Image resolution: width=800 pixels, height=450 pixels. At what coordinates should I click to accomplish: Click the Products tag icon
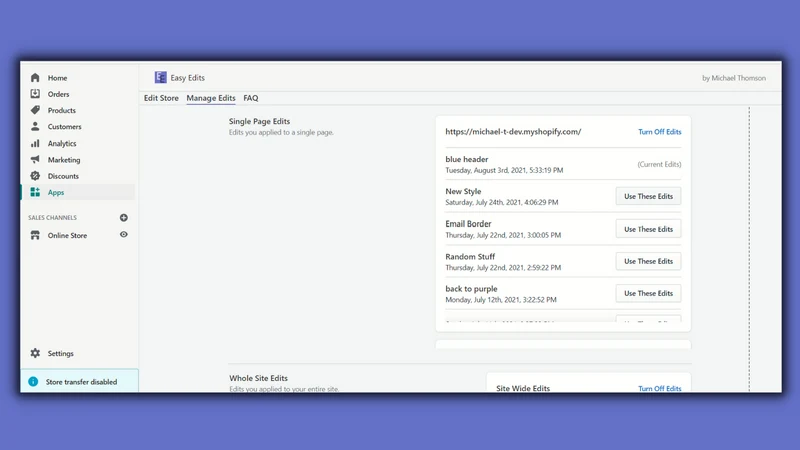coord(35,110)
